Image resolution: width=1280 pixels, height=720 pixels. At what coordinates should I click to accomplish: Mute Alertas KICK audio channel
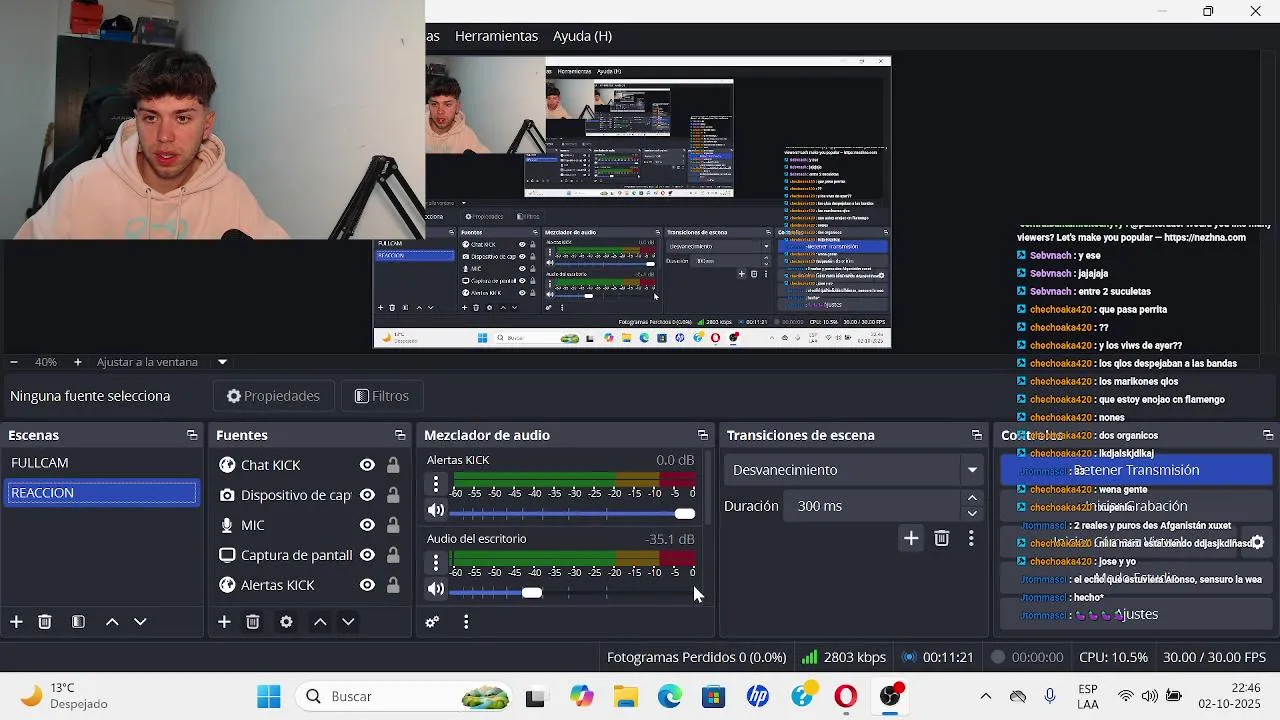click(436, 511)
